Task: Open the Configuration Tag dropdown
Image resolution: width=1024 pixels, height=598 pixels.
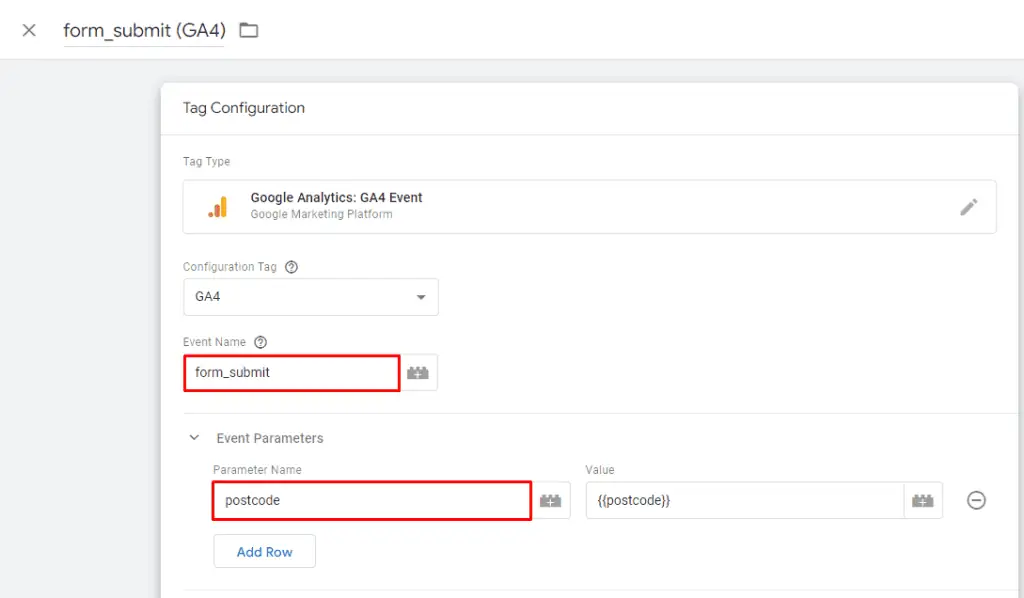Action: click(310, 297)
